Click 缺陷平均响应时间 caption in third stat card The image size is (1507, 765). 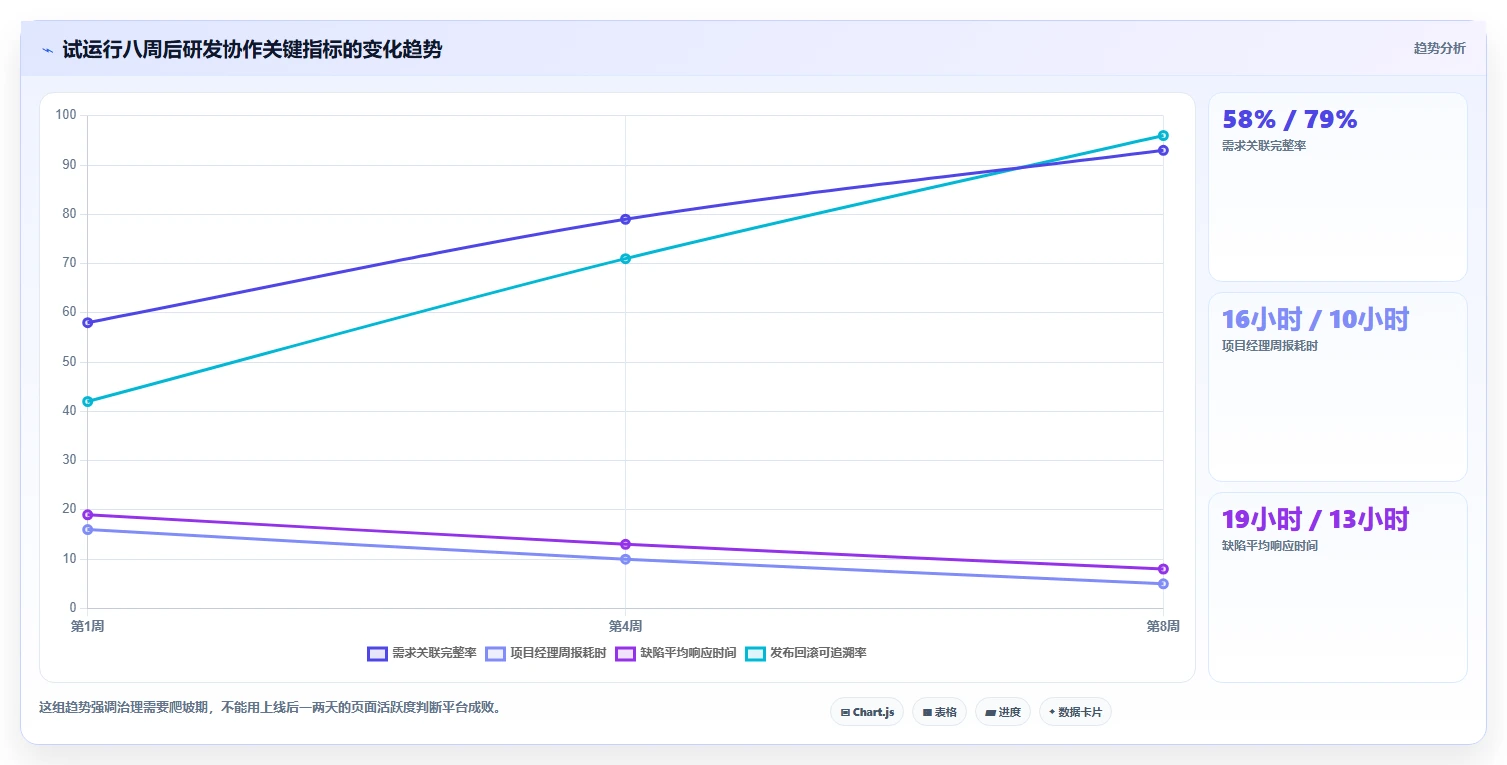tap(1270, 546)
